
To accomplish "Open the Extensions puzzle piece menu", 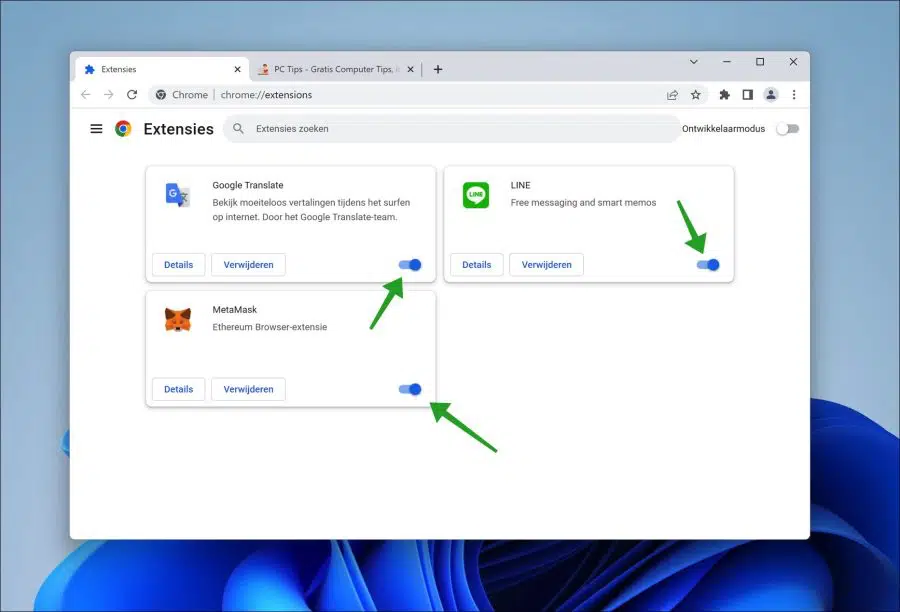I will 724,95.
